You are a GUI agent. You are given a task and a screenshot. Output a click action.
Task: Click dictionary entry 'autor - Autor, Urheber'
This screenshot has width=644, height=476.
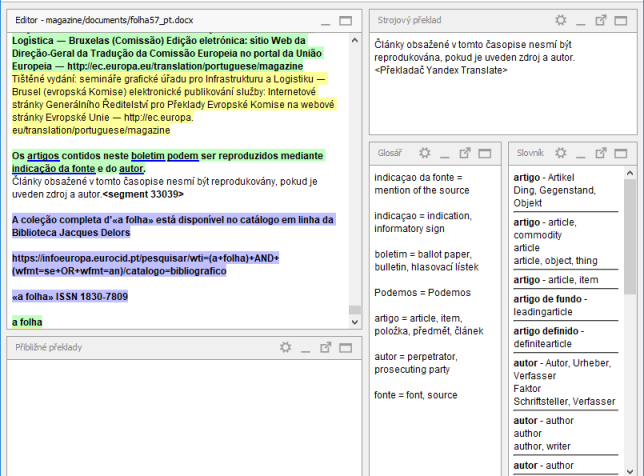[x=564, y=382]
